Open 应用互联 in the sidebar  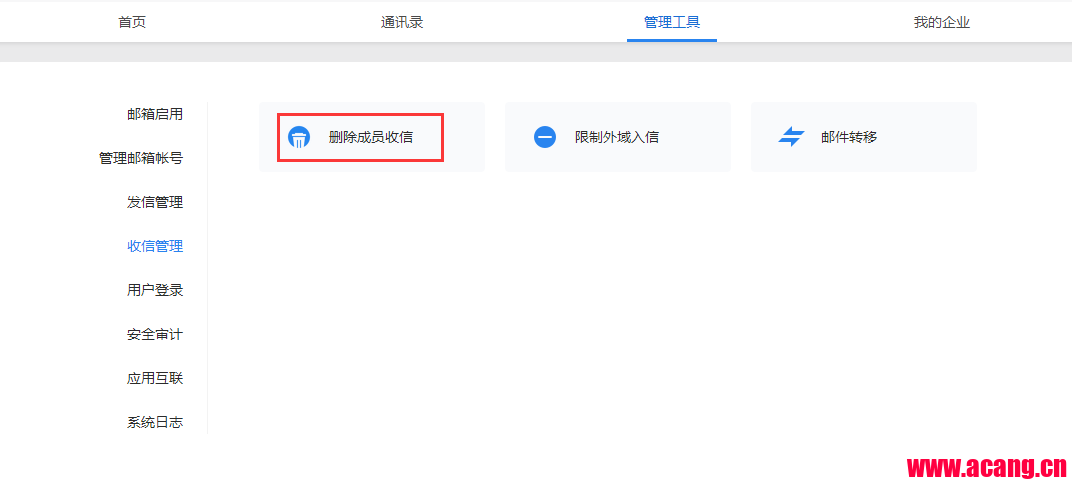click(x=155, y=379)
